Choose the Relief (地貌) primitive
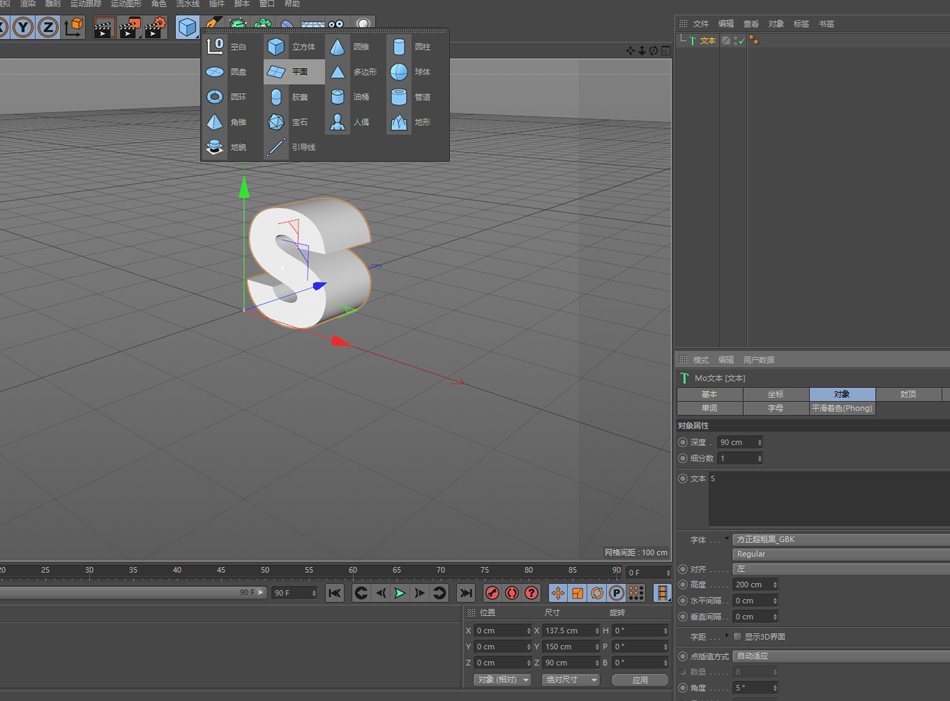950x701 pixels. (227, 147)
